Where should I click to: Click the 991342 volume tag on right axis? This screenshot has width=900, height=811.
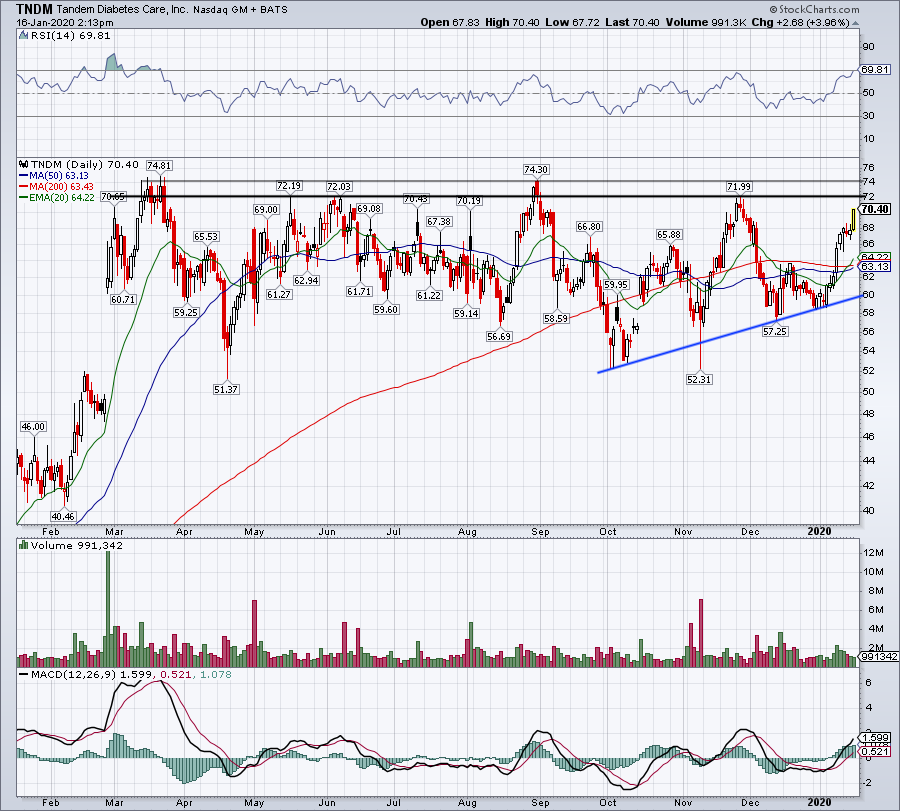click(879, 657)
